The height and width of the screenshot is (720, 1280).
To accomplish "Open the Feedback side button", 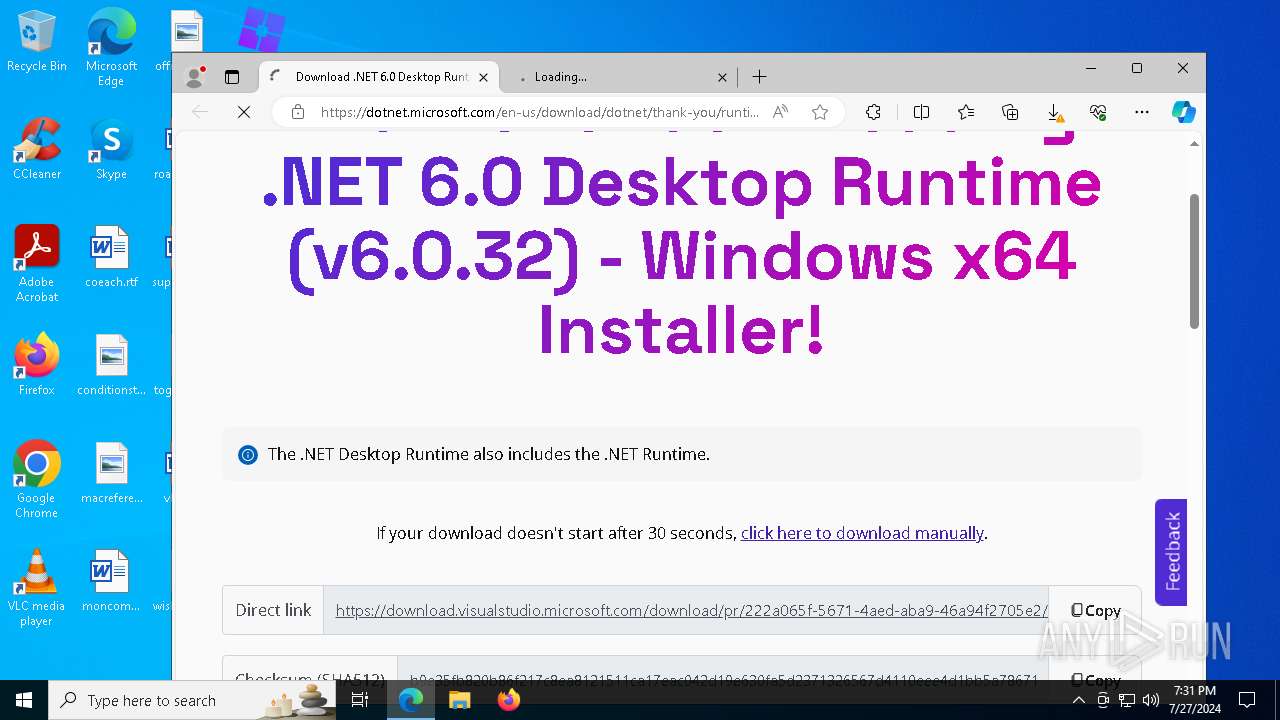I will [x=1171, y=552].
